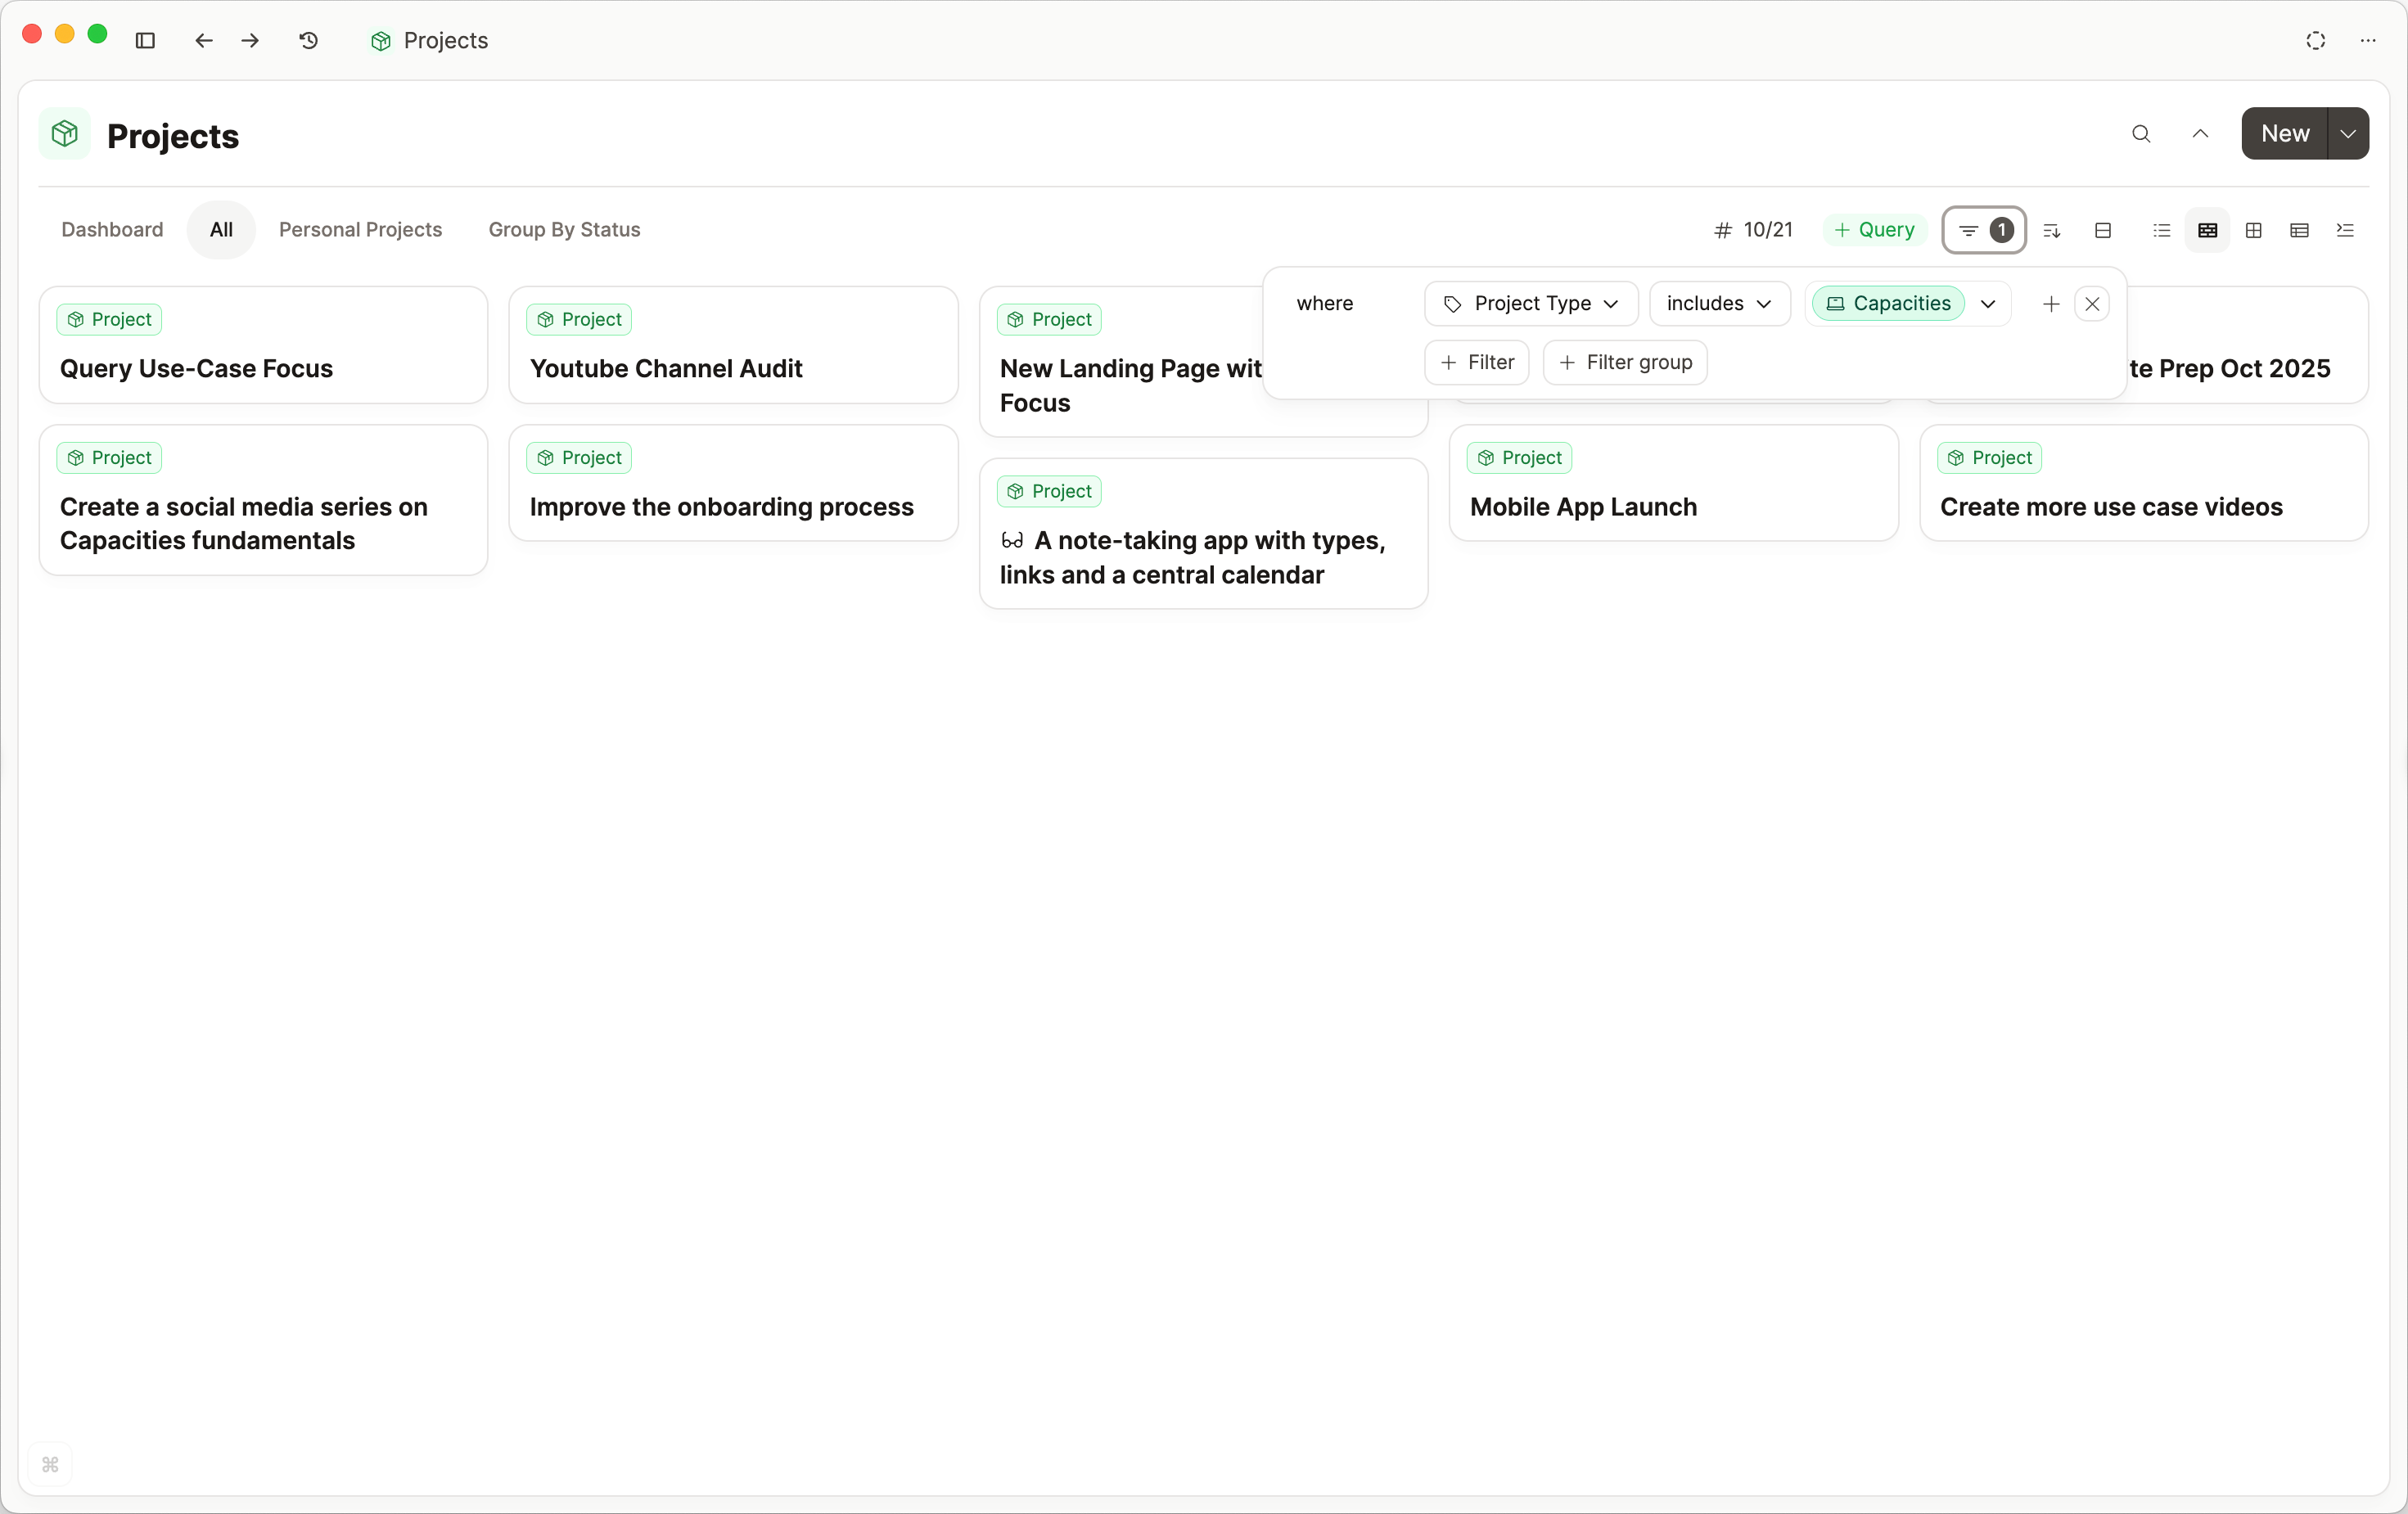Switch to the Personal Projects tab
Screen dimensions: 2408x1514
pyautogui.click(x=360, y=230)
